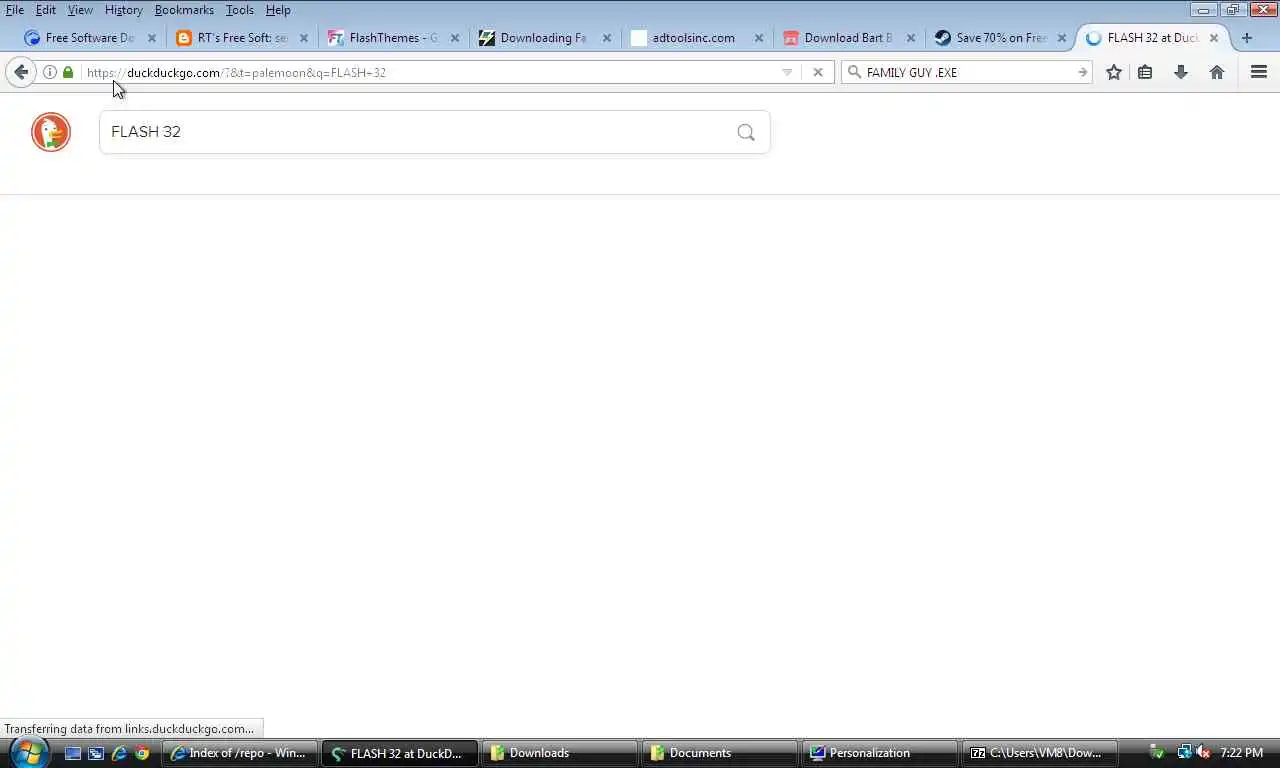
Task: Open the site information icon
Action: (x=50, y=72)
